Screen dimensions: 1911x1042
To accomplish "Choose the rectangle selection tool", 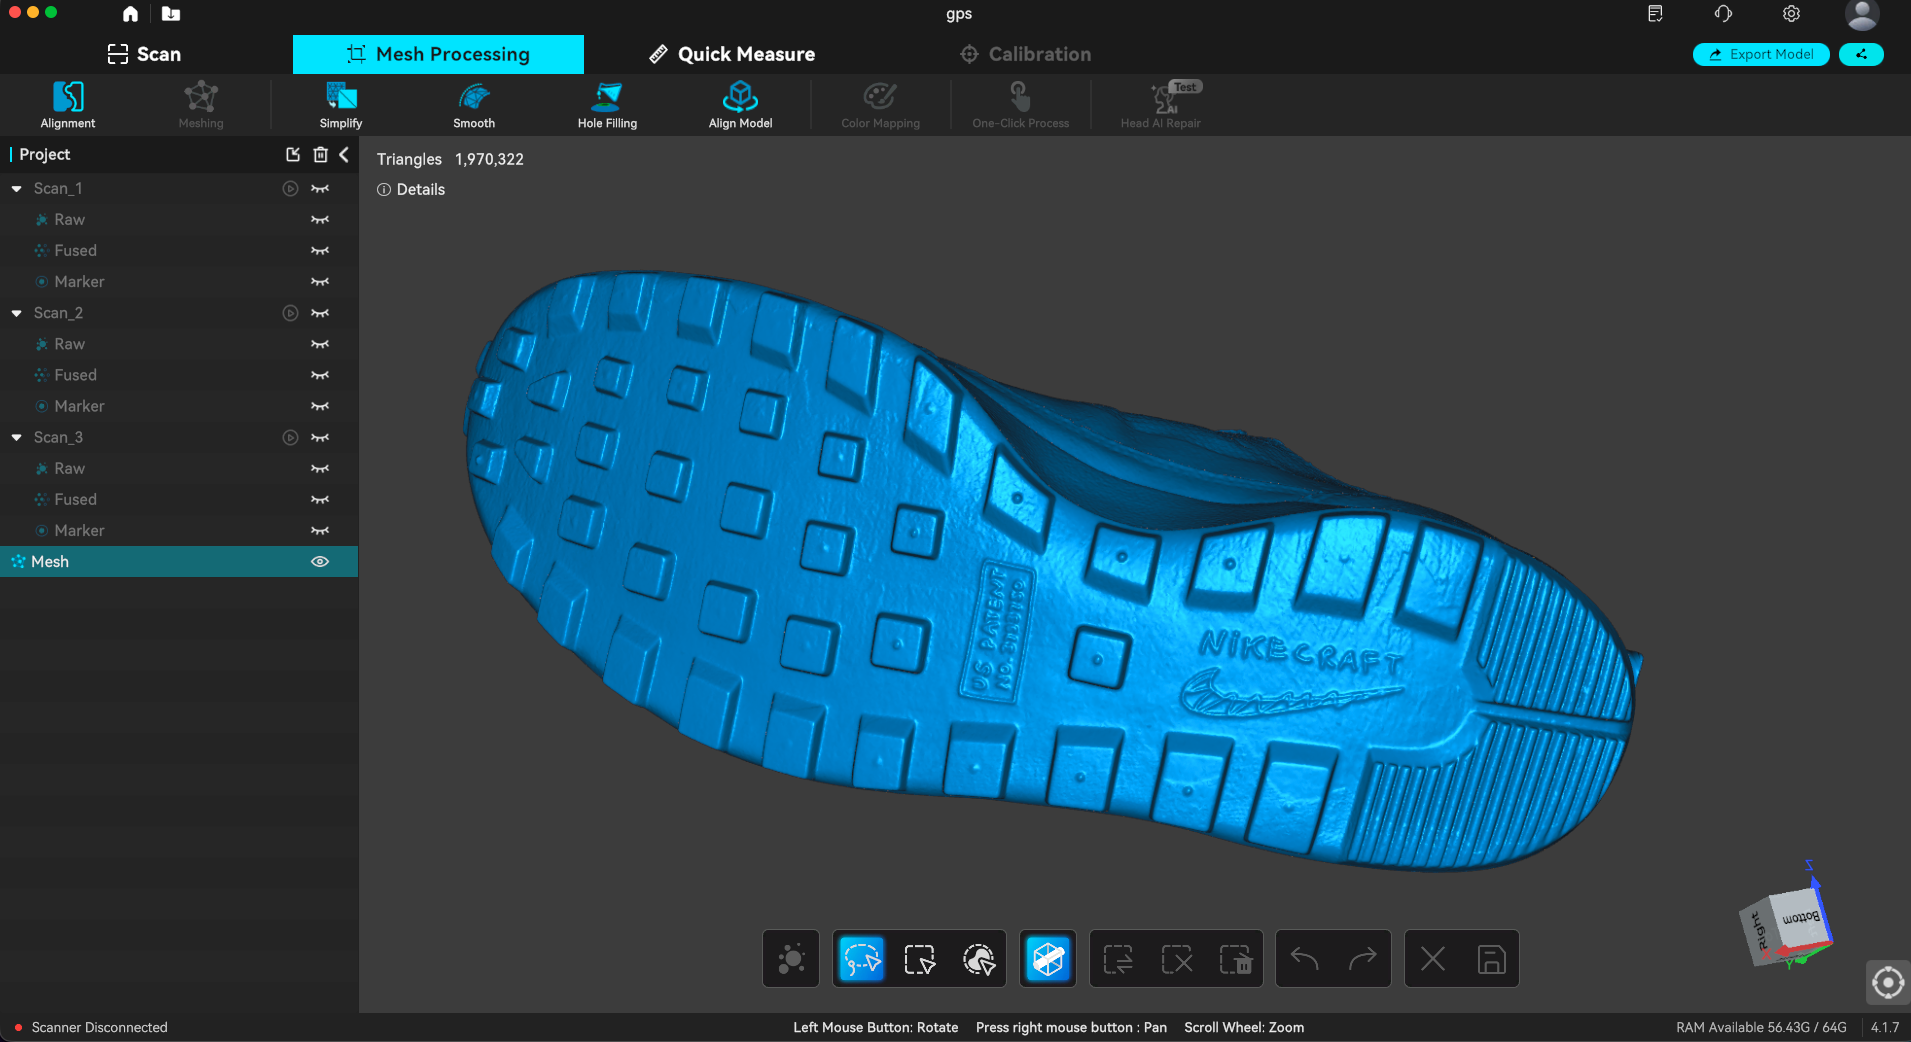I will tap(919, 959).
